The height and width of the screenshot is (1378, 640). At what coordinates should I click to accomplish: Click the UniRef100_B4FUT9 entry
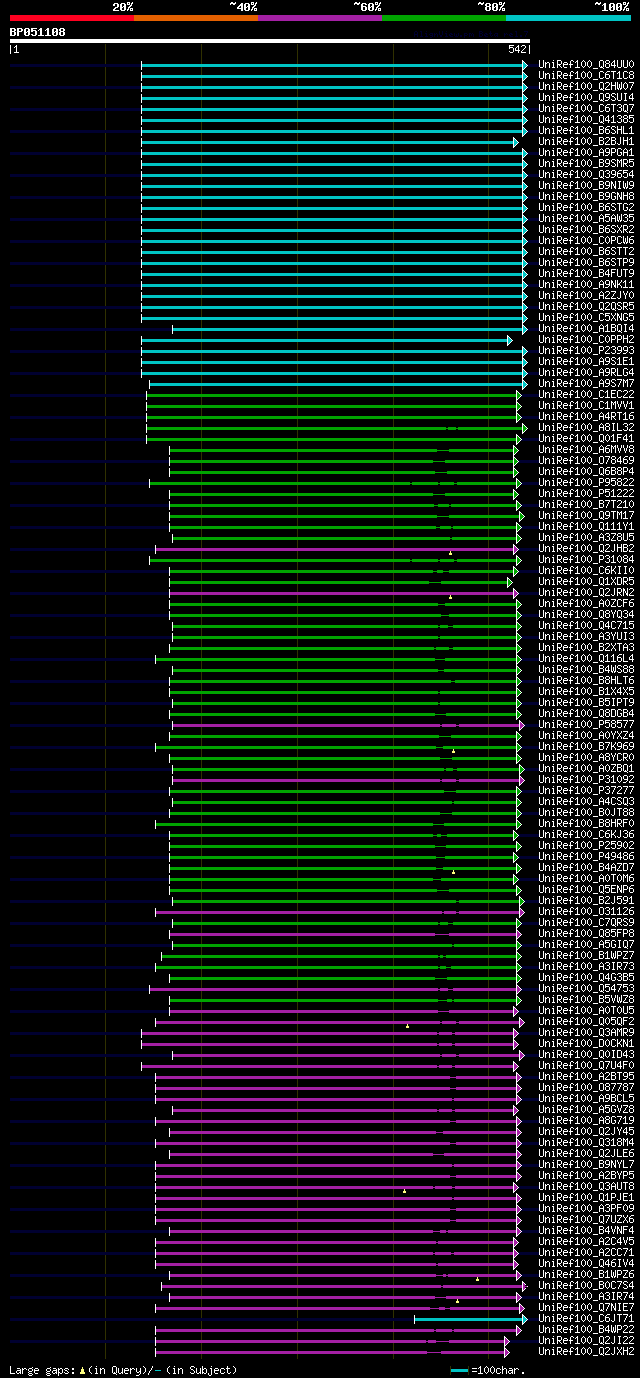[x=586, y=273]
